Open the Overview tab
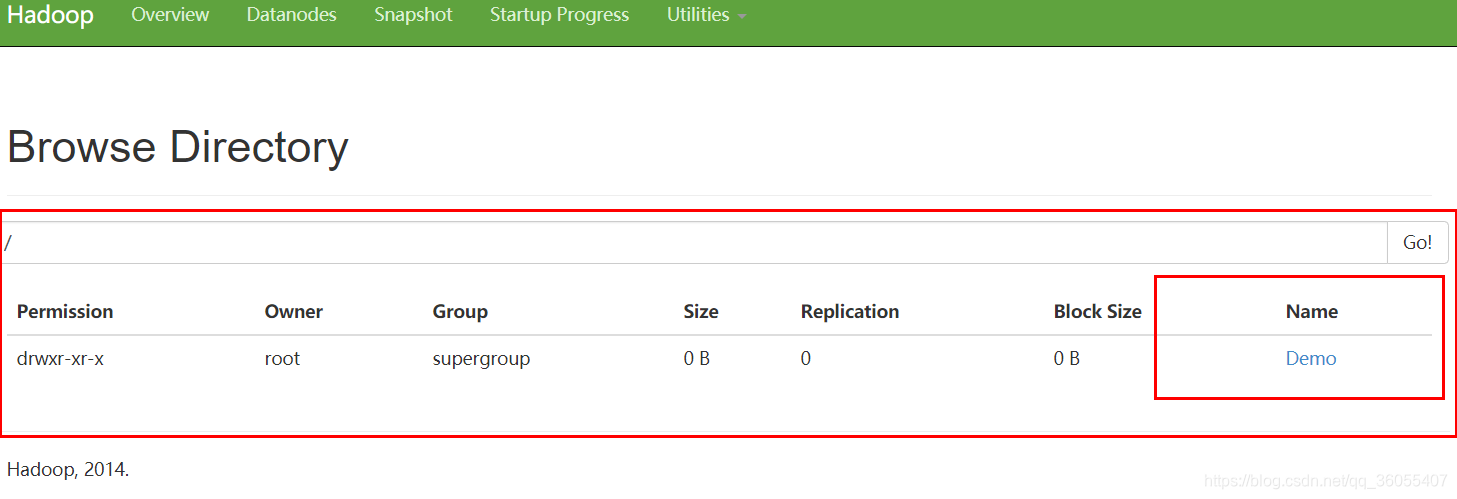Image resolution: width=1457 pixels, height=499 pixels. pyautogui.click(x=170, y=15)
